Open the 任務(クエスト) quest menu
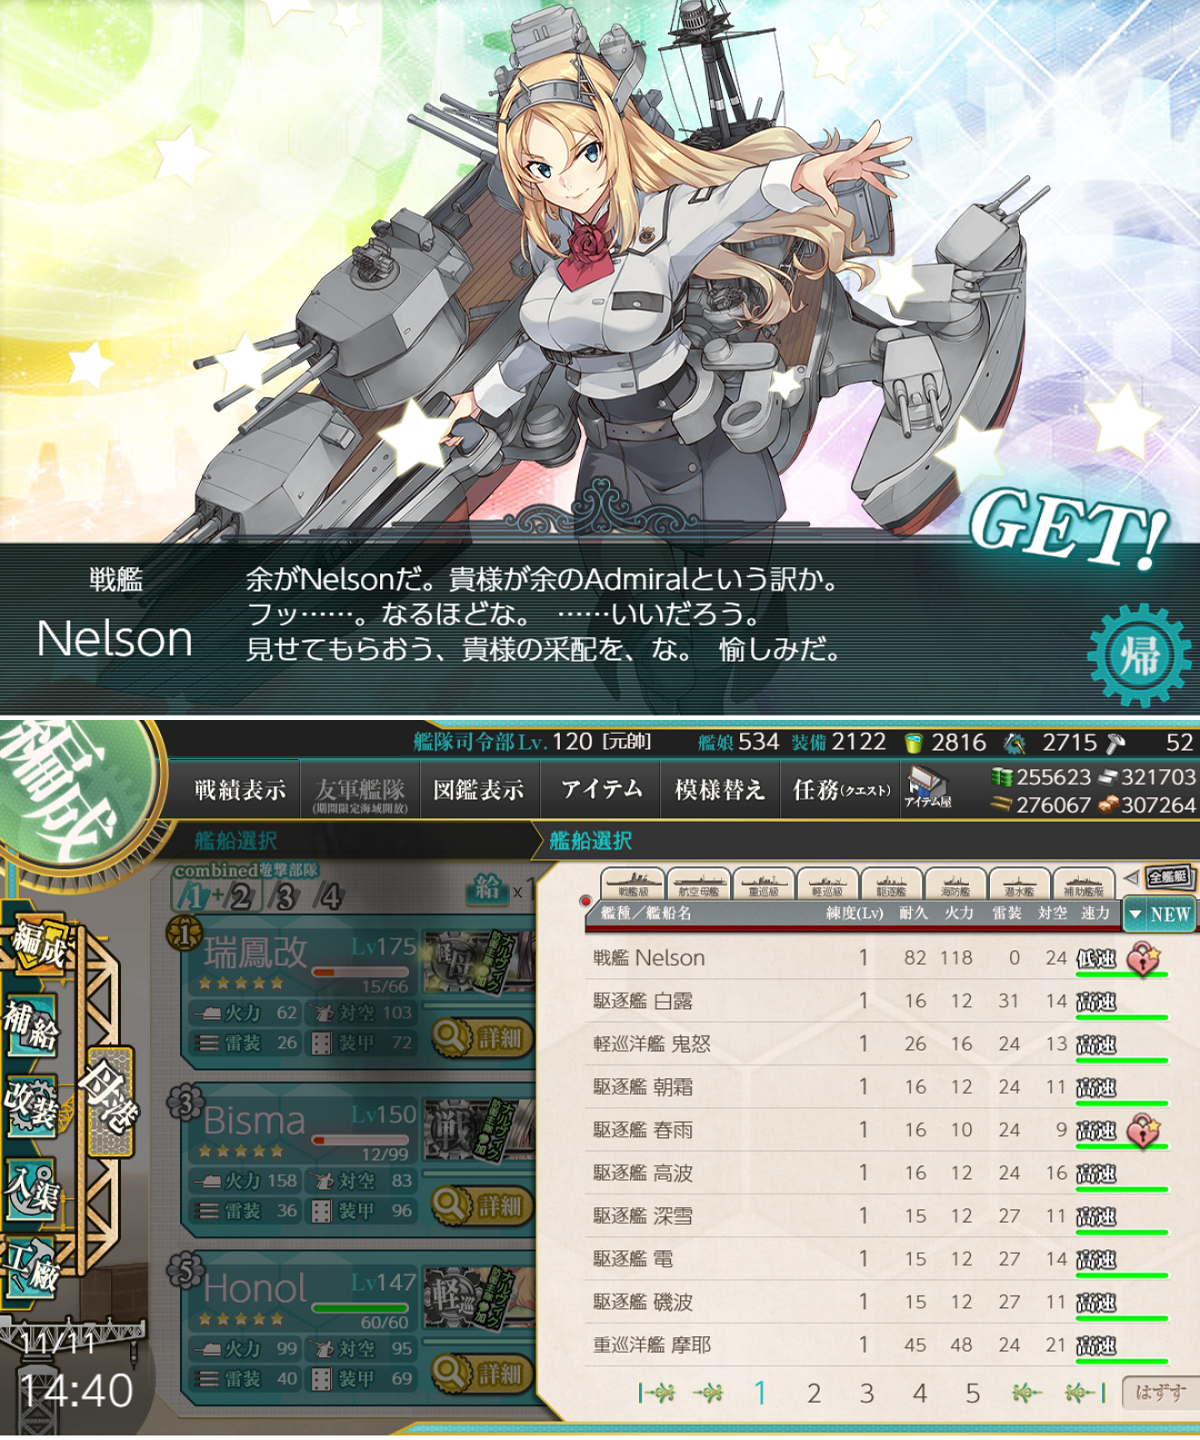The height and width of the screenshot is (1440, 1200). click(841, 790)
